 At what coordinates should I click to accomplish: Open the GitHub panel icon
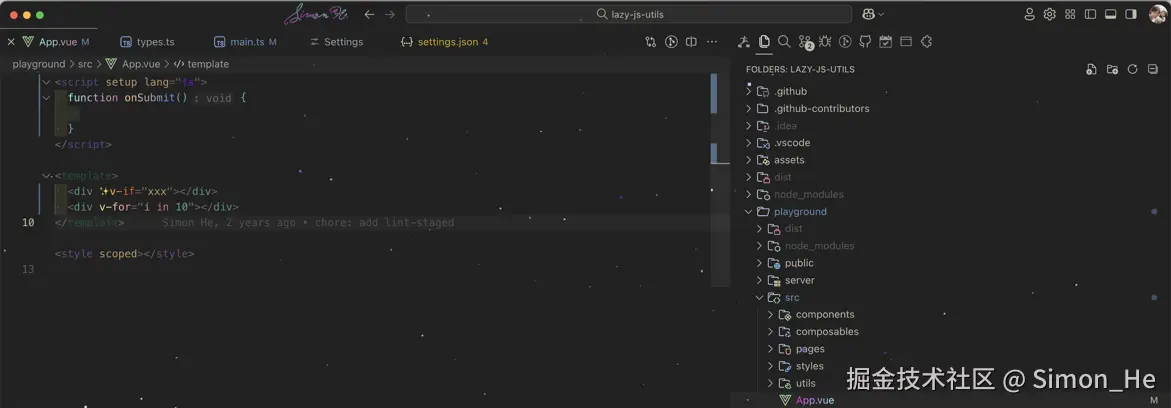tap(865, 42)
